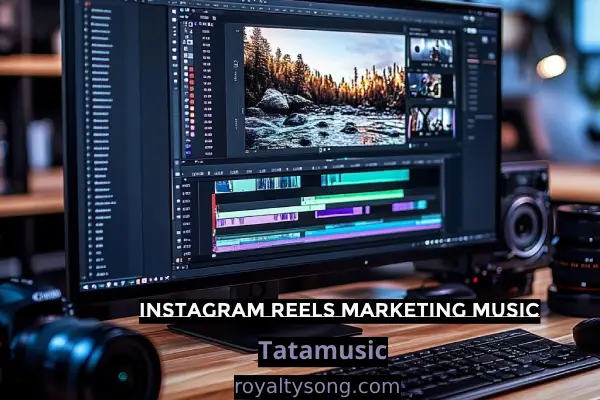Select the top media thumbnail in right panel
The width and height of the screenshot is (600, 400).
(431, 51)
